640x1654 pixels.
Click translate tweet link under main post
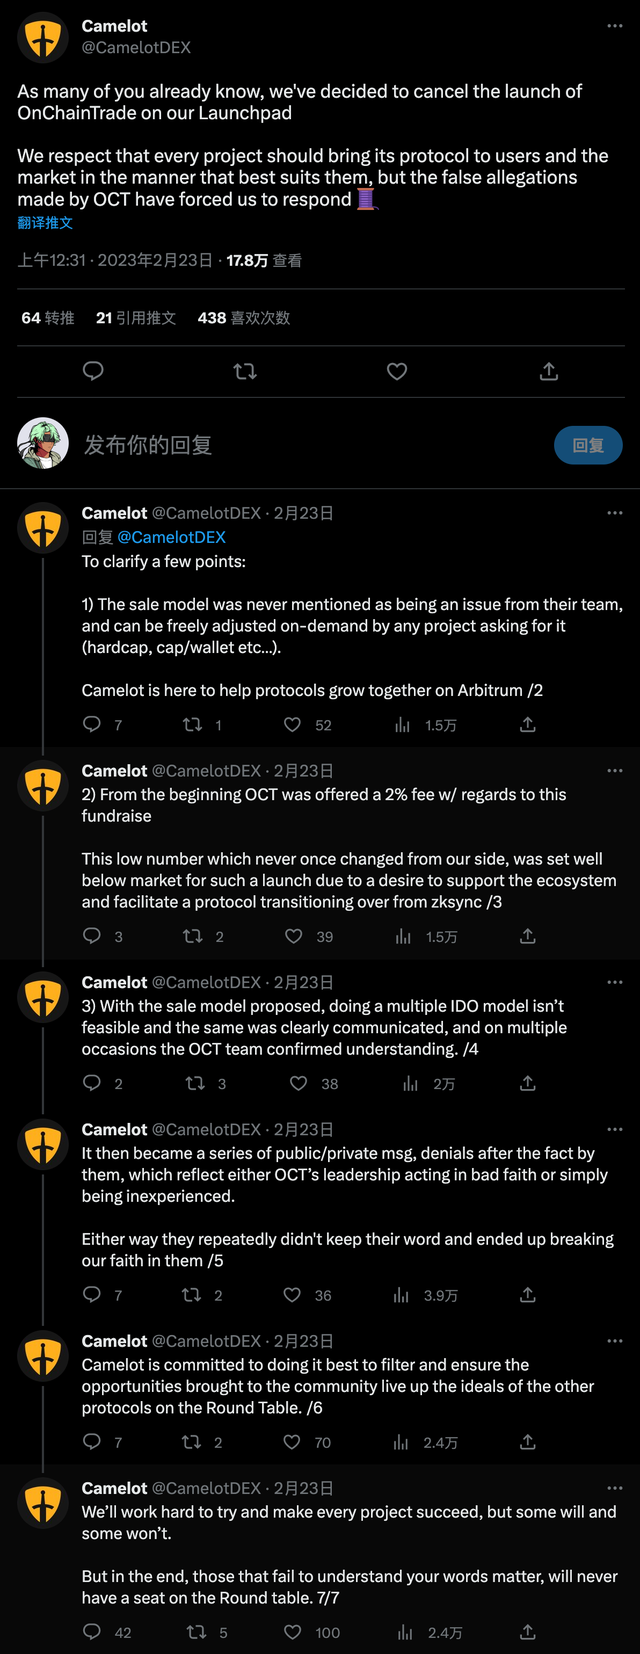coord(45,223)
